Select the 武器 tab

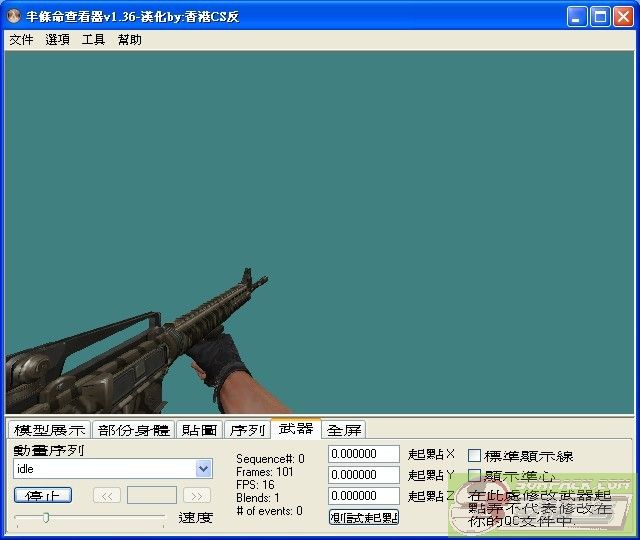[x=296, y=428]
